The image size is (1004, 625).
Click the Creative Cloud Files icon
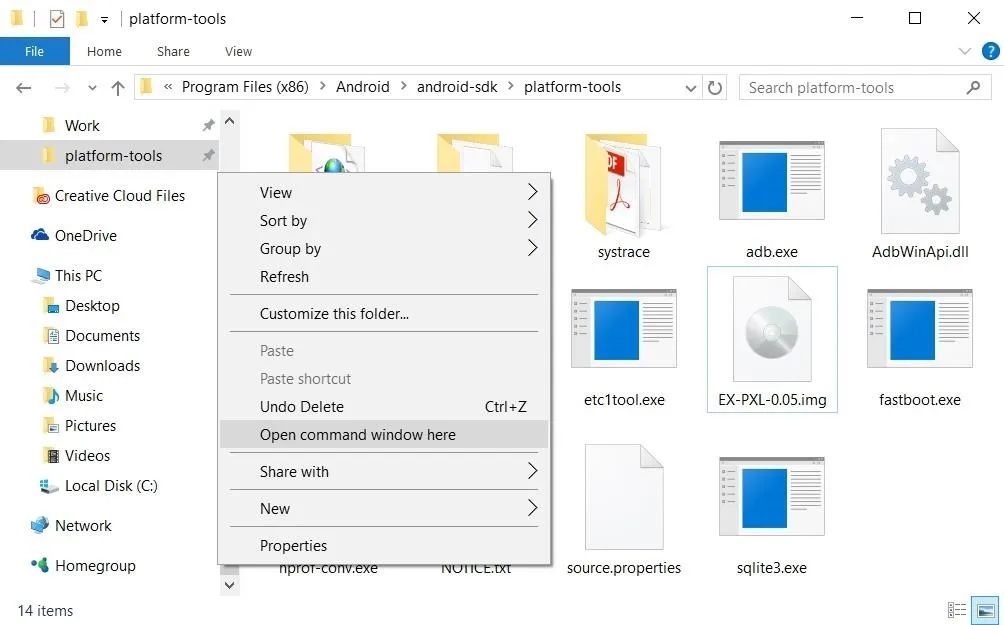click(x=40, y=195)
